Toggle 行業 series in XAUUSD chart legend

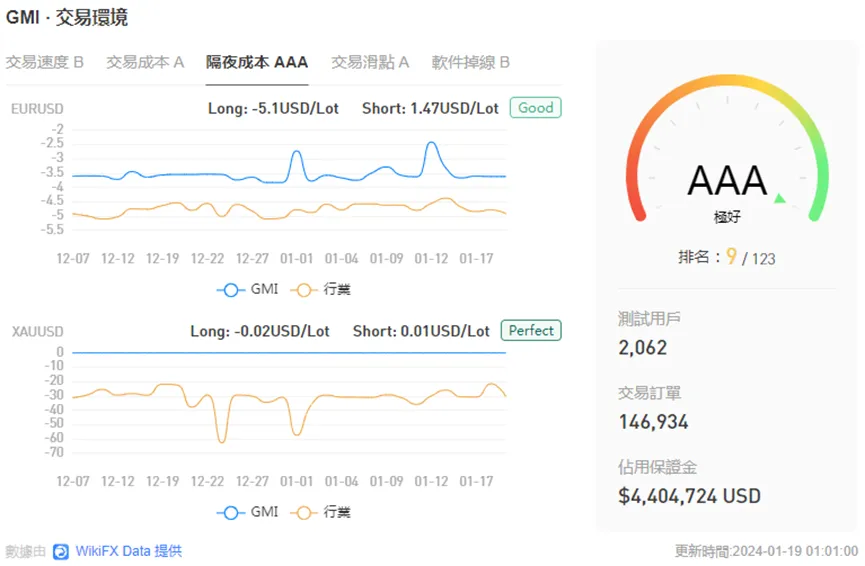tap(323, 512)
